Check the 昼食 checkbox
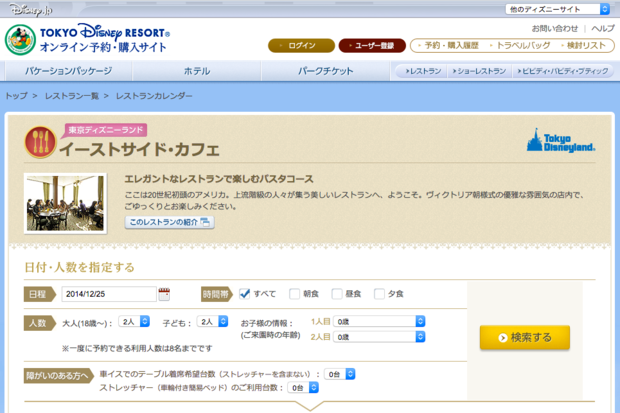Viewport: 620px width, 413px height. pyautogui.click(x=337, y=294)
